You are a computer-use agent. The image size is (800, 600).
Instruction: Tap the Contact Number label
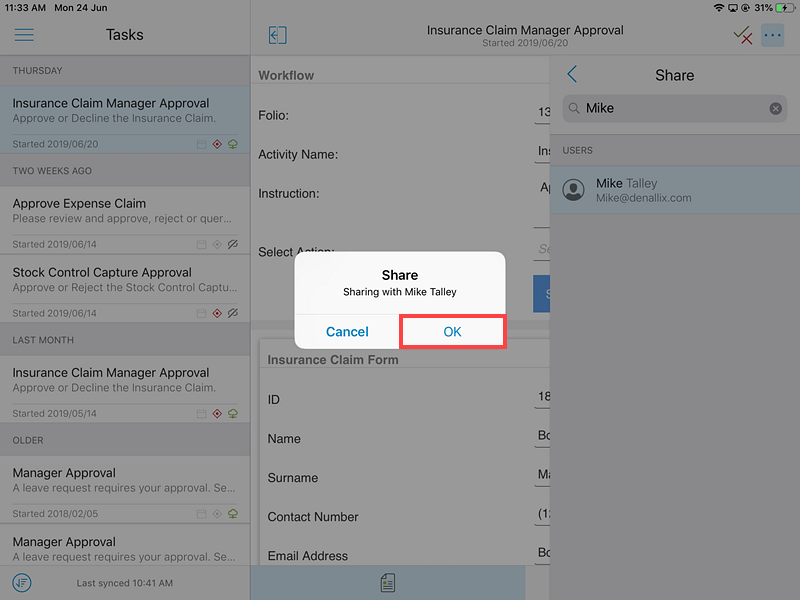point(313,517)
